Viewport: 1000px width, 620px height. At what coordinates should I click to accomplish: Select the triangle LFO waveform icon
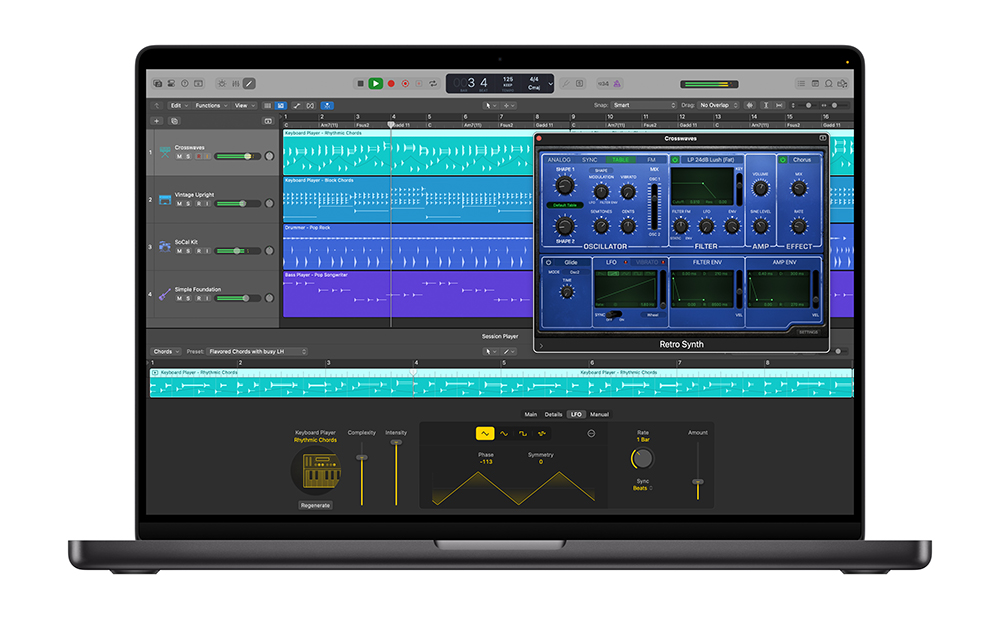(485, 433)
